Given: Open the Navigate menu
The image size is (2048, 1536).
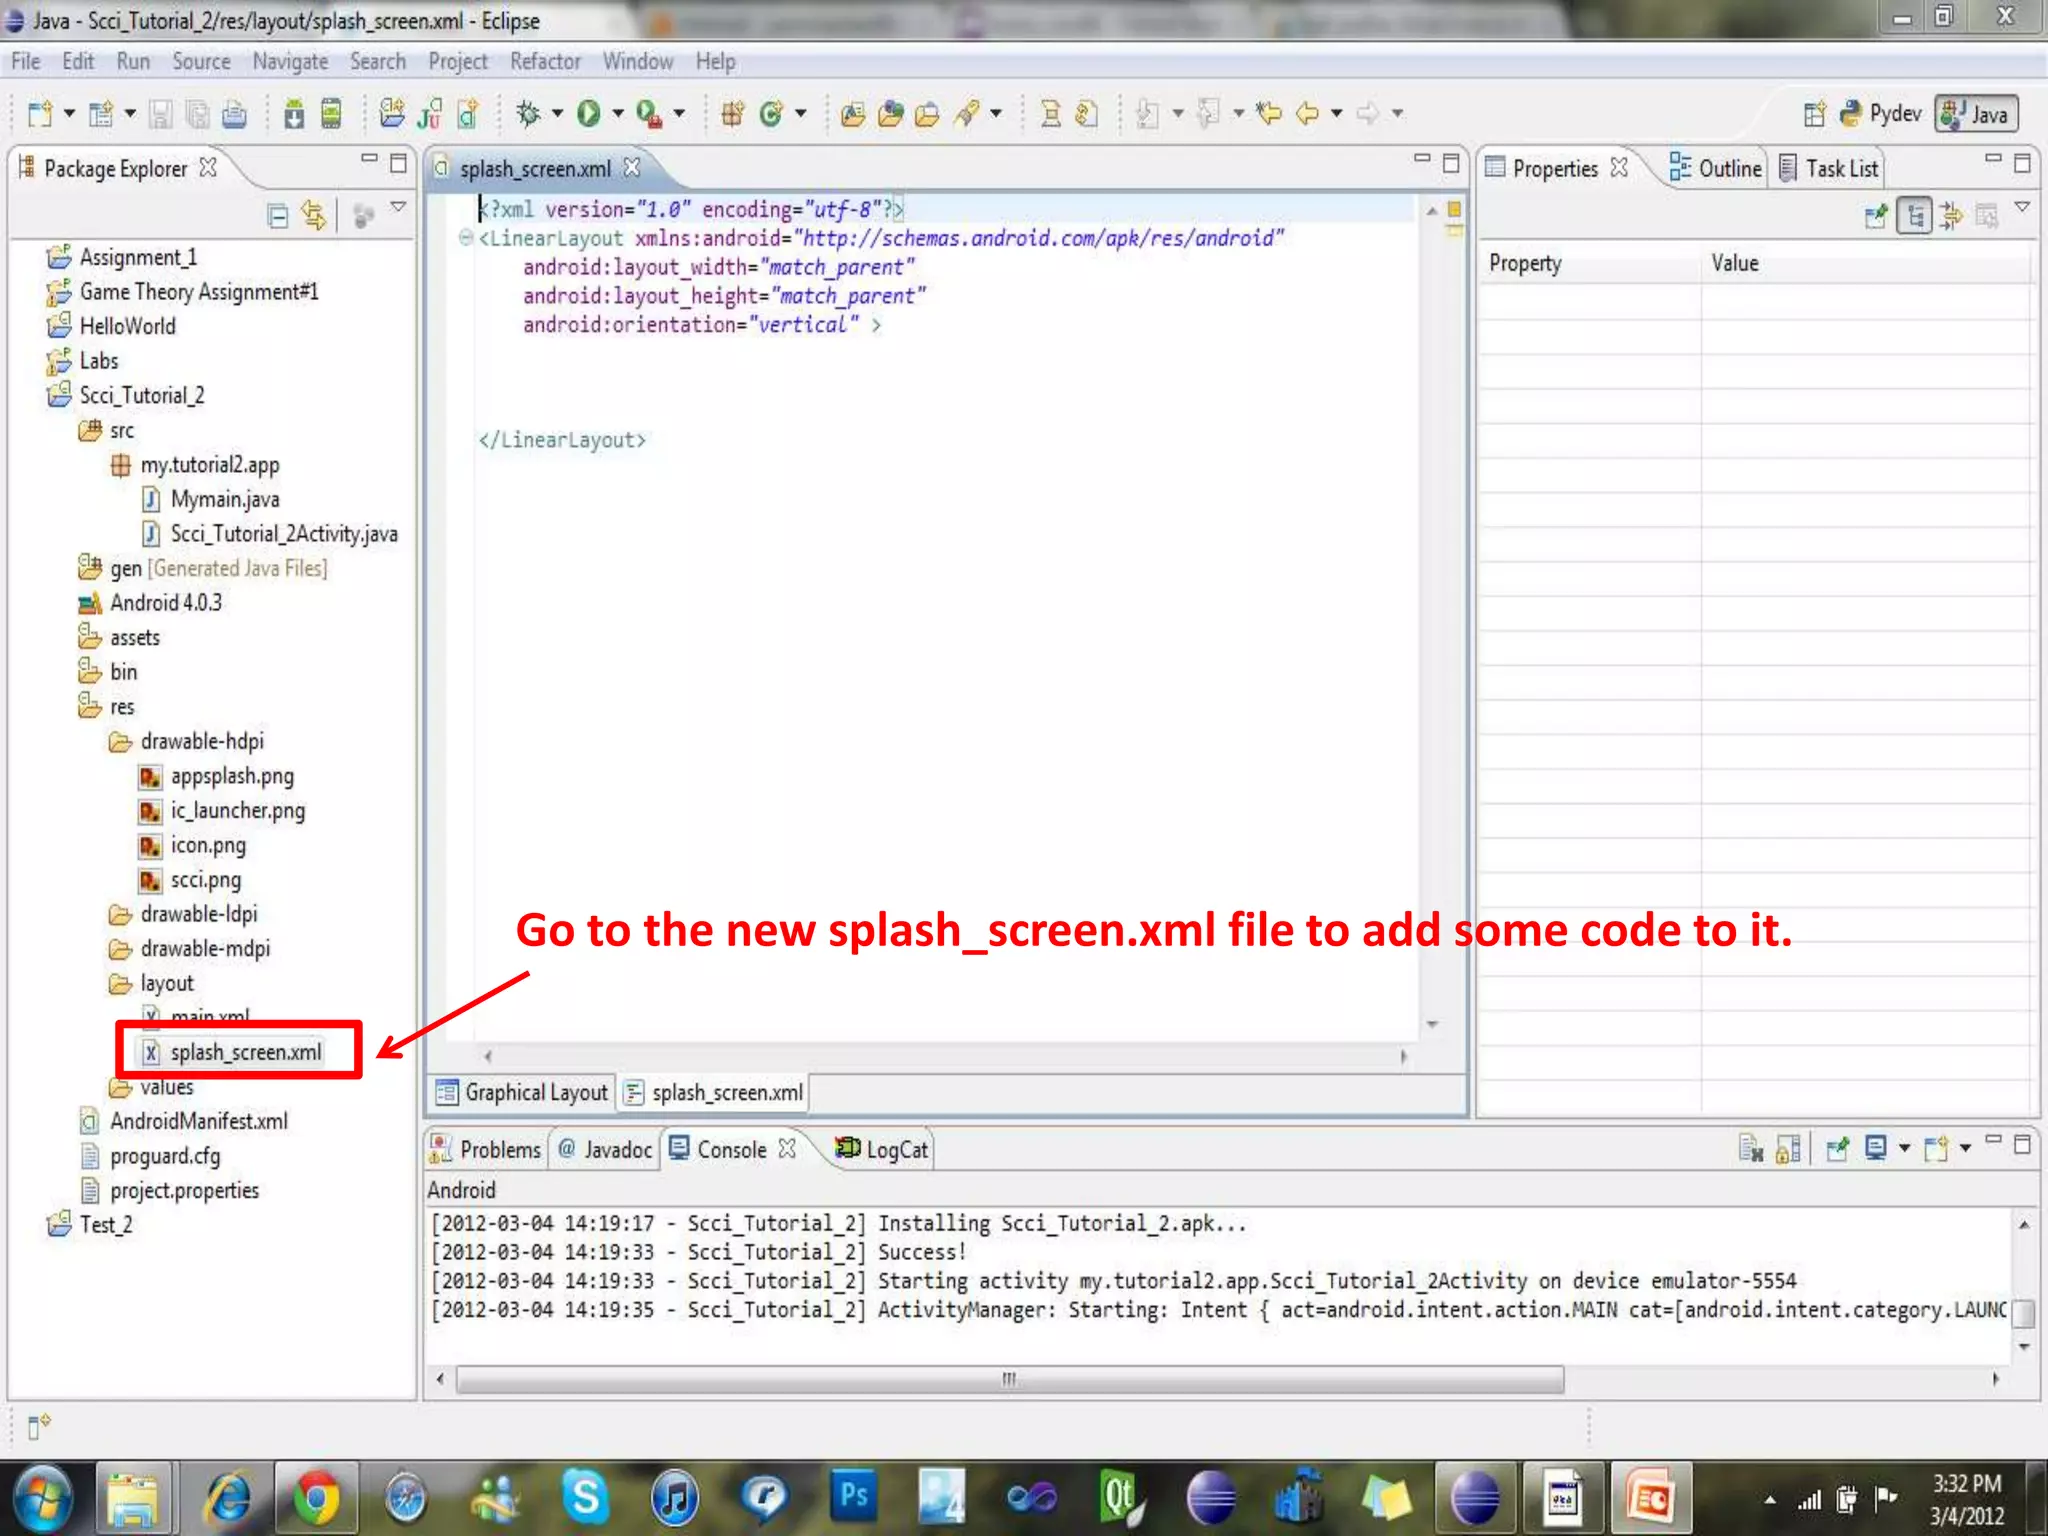Looking at the screenshot, I should [x=290, y=62].
